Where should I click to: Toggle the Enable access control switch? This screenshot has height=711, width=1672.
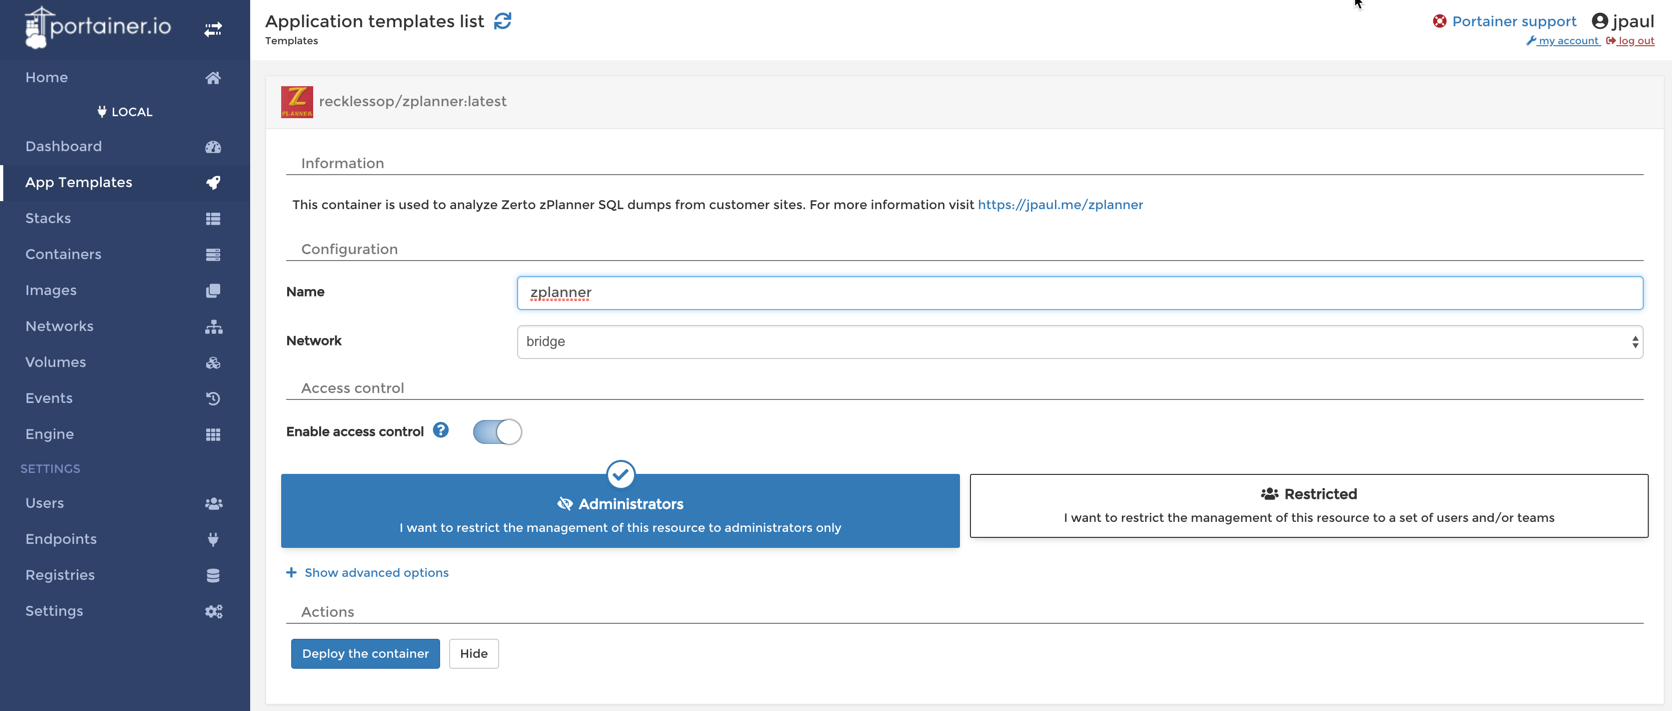click(x=497, y=432)
